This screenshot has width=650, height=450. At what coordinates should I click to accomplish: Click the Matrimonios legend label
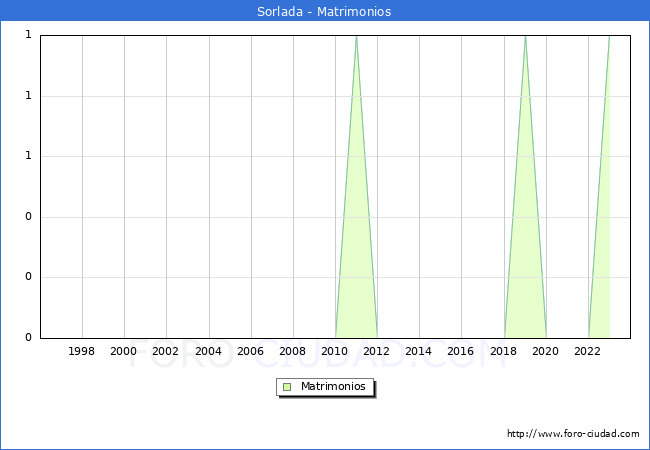coord(333,386)
